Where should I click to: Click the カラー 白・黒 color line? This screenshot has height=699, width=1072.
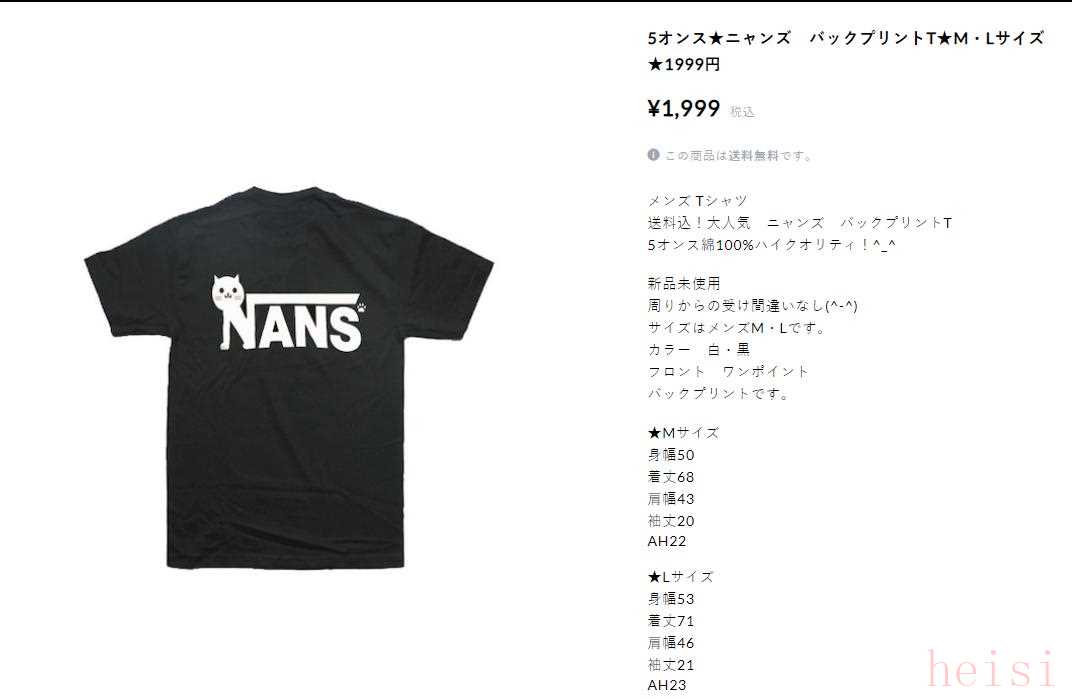[699, 350]
